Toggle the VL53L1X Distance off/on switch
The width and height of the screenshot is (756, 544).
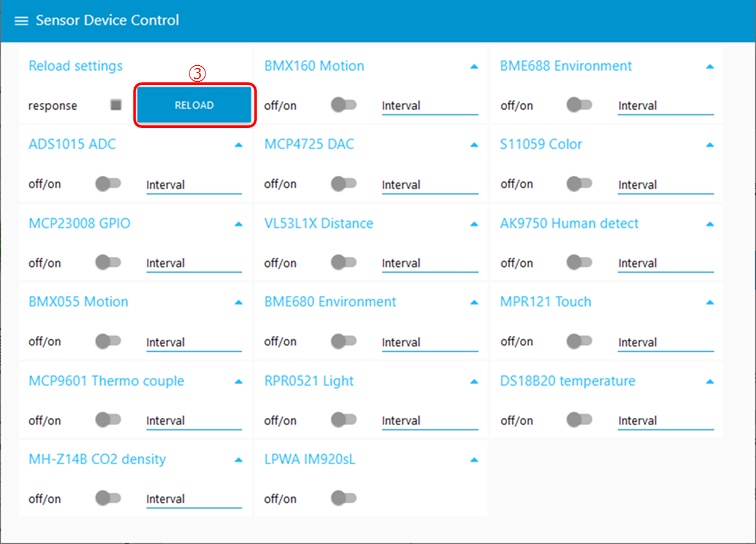(344, 262)
